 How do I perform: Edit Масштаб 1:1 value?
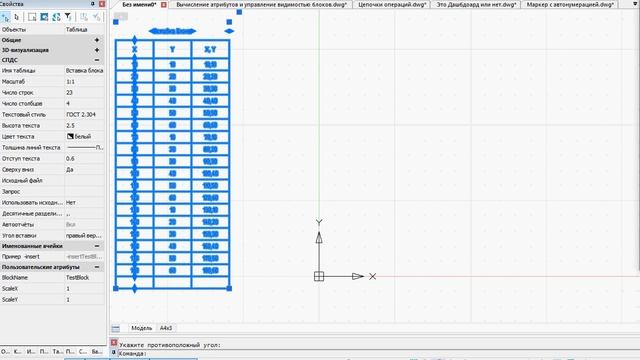(x=84, y=82)
